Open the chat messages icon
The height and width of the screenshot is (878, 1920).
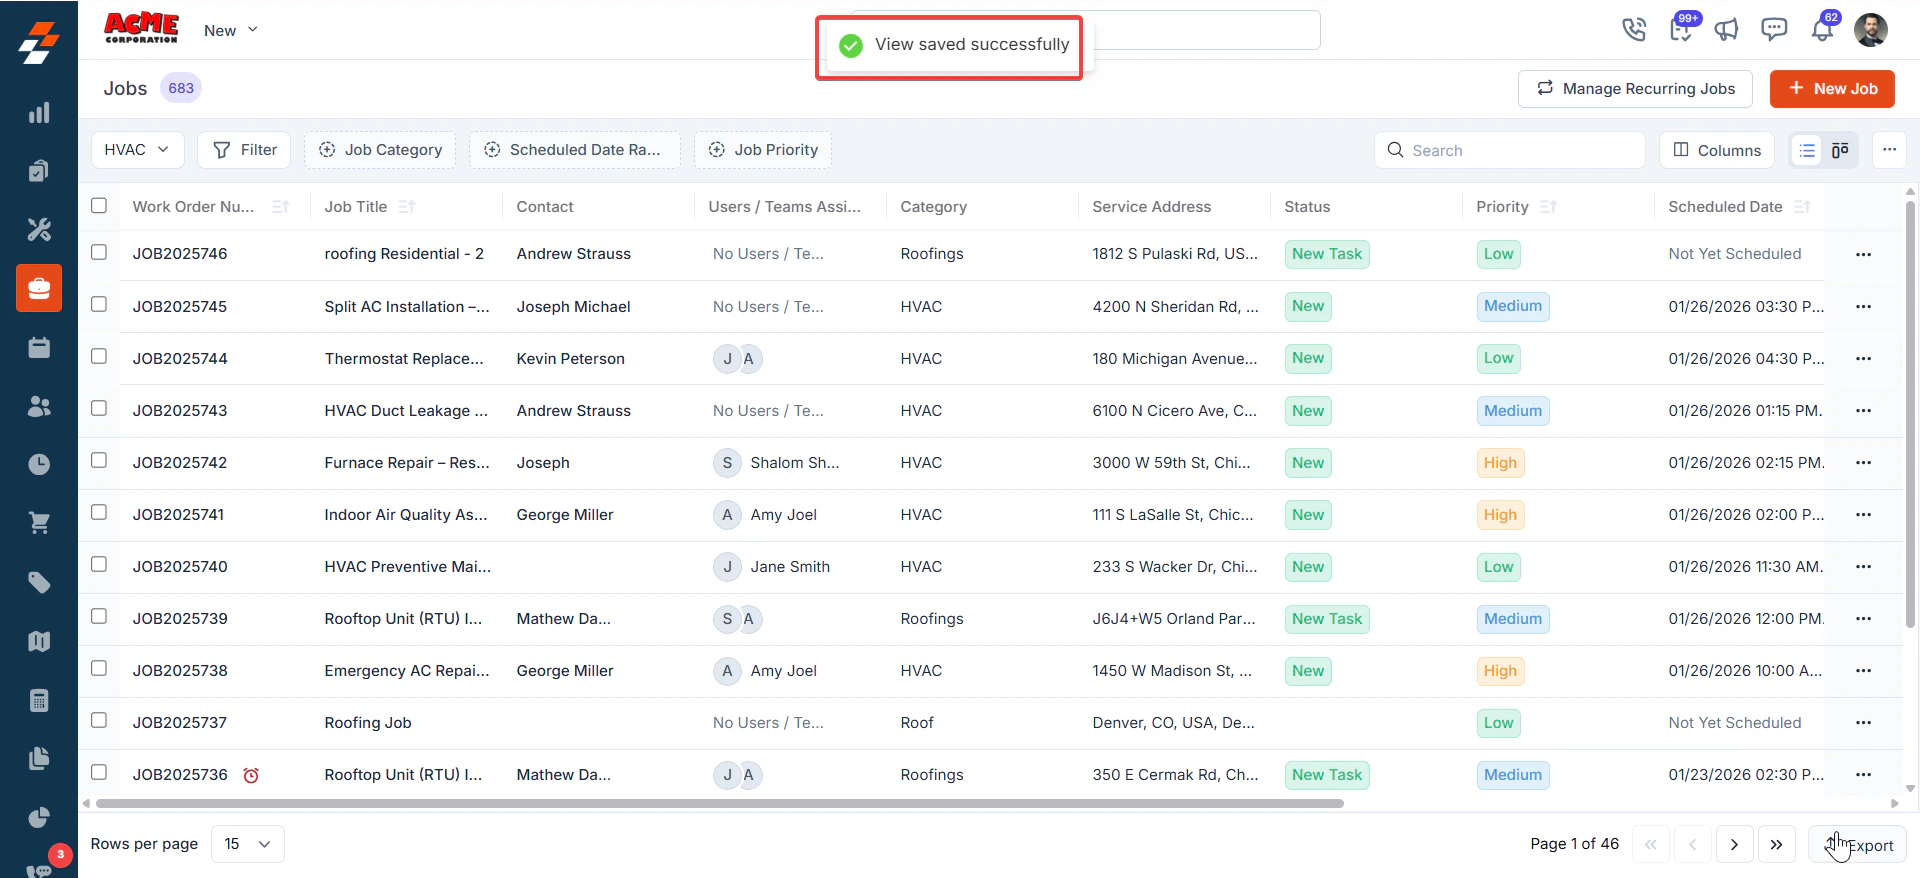[1774, 30]
